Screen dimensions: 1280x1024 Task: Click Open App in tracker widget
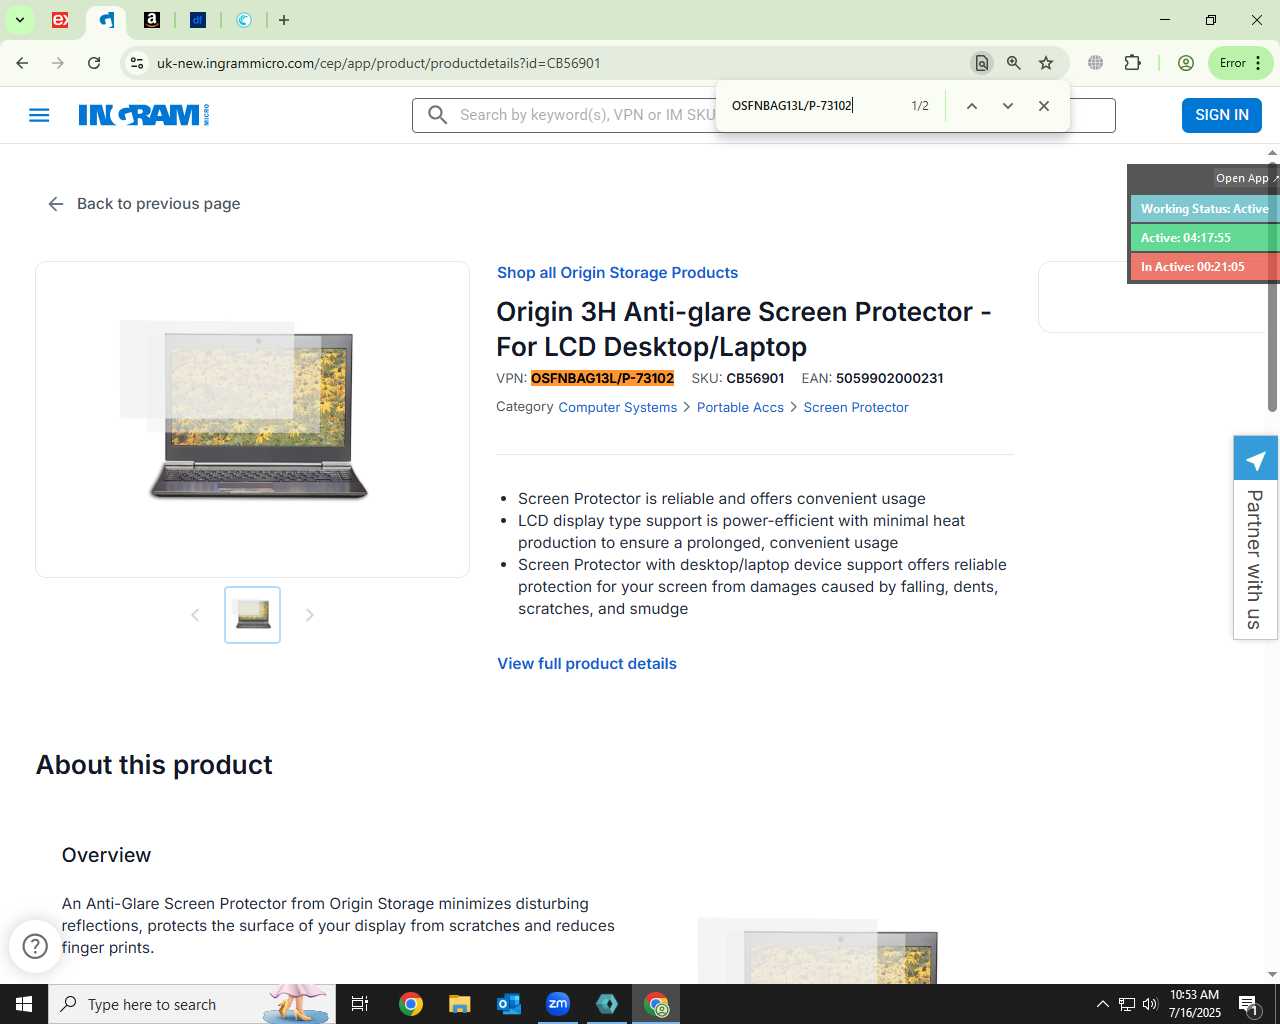point(1245,178)
